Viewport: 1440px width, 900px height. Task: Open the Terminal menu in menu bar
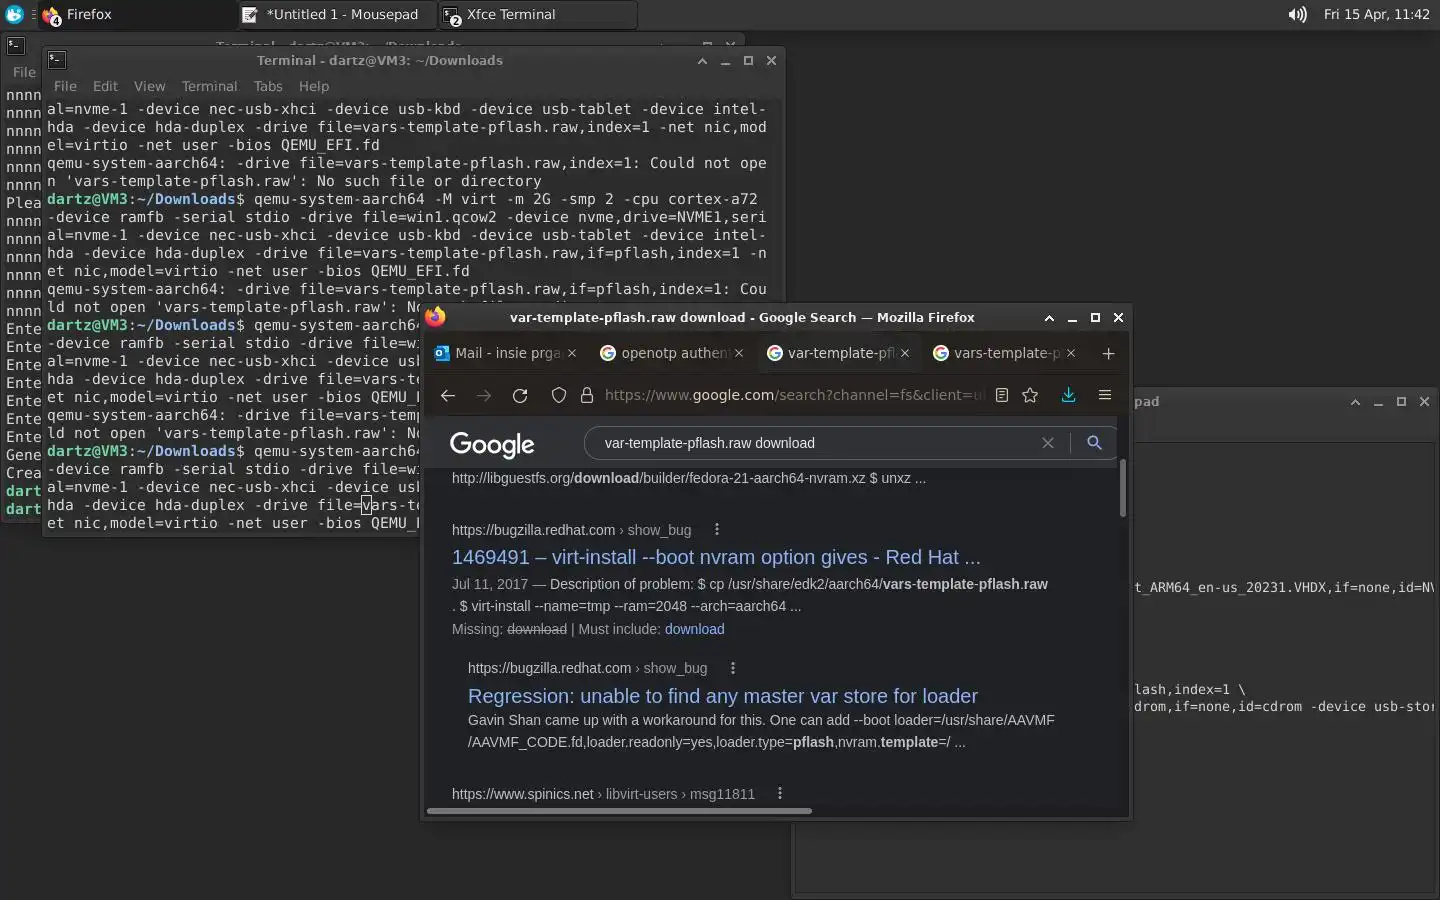[209, 86]
